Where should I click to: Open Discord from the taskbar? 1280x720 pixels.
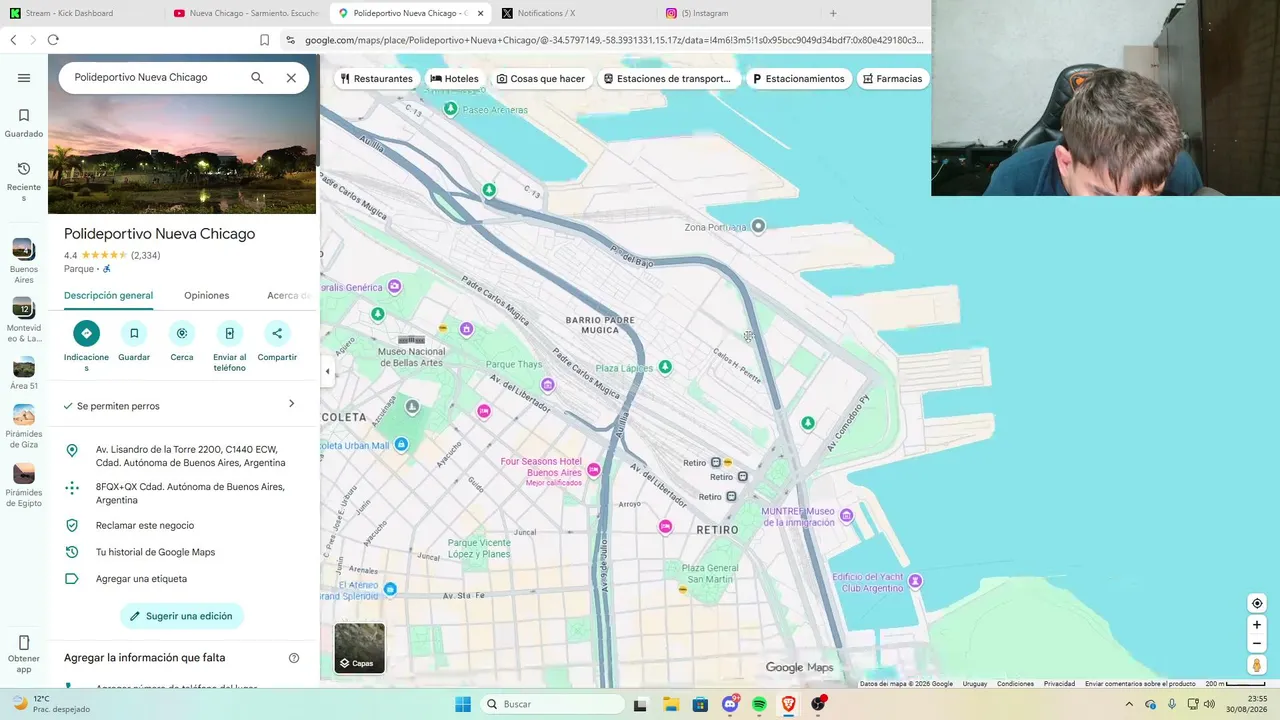point(730,704)
